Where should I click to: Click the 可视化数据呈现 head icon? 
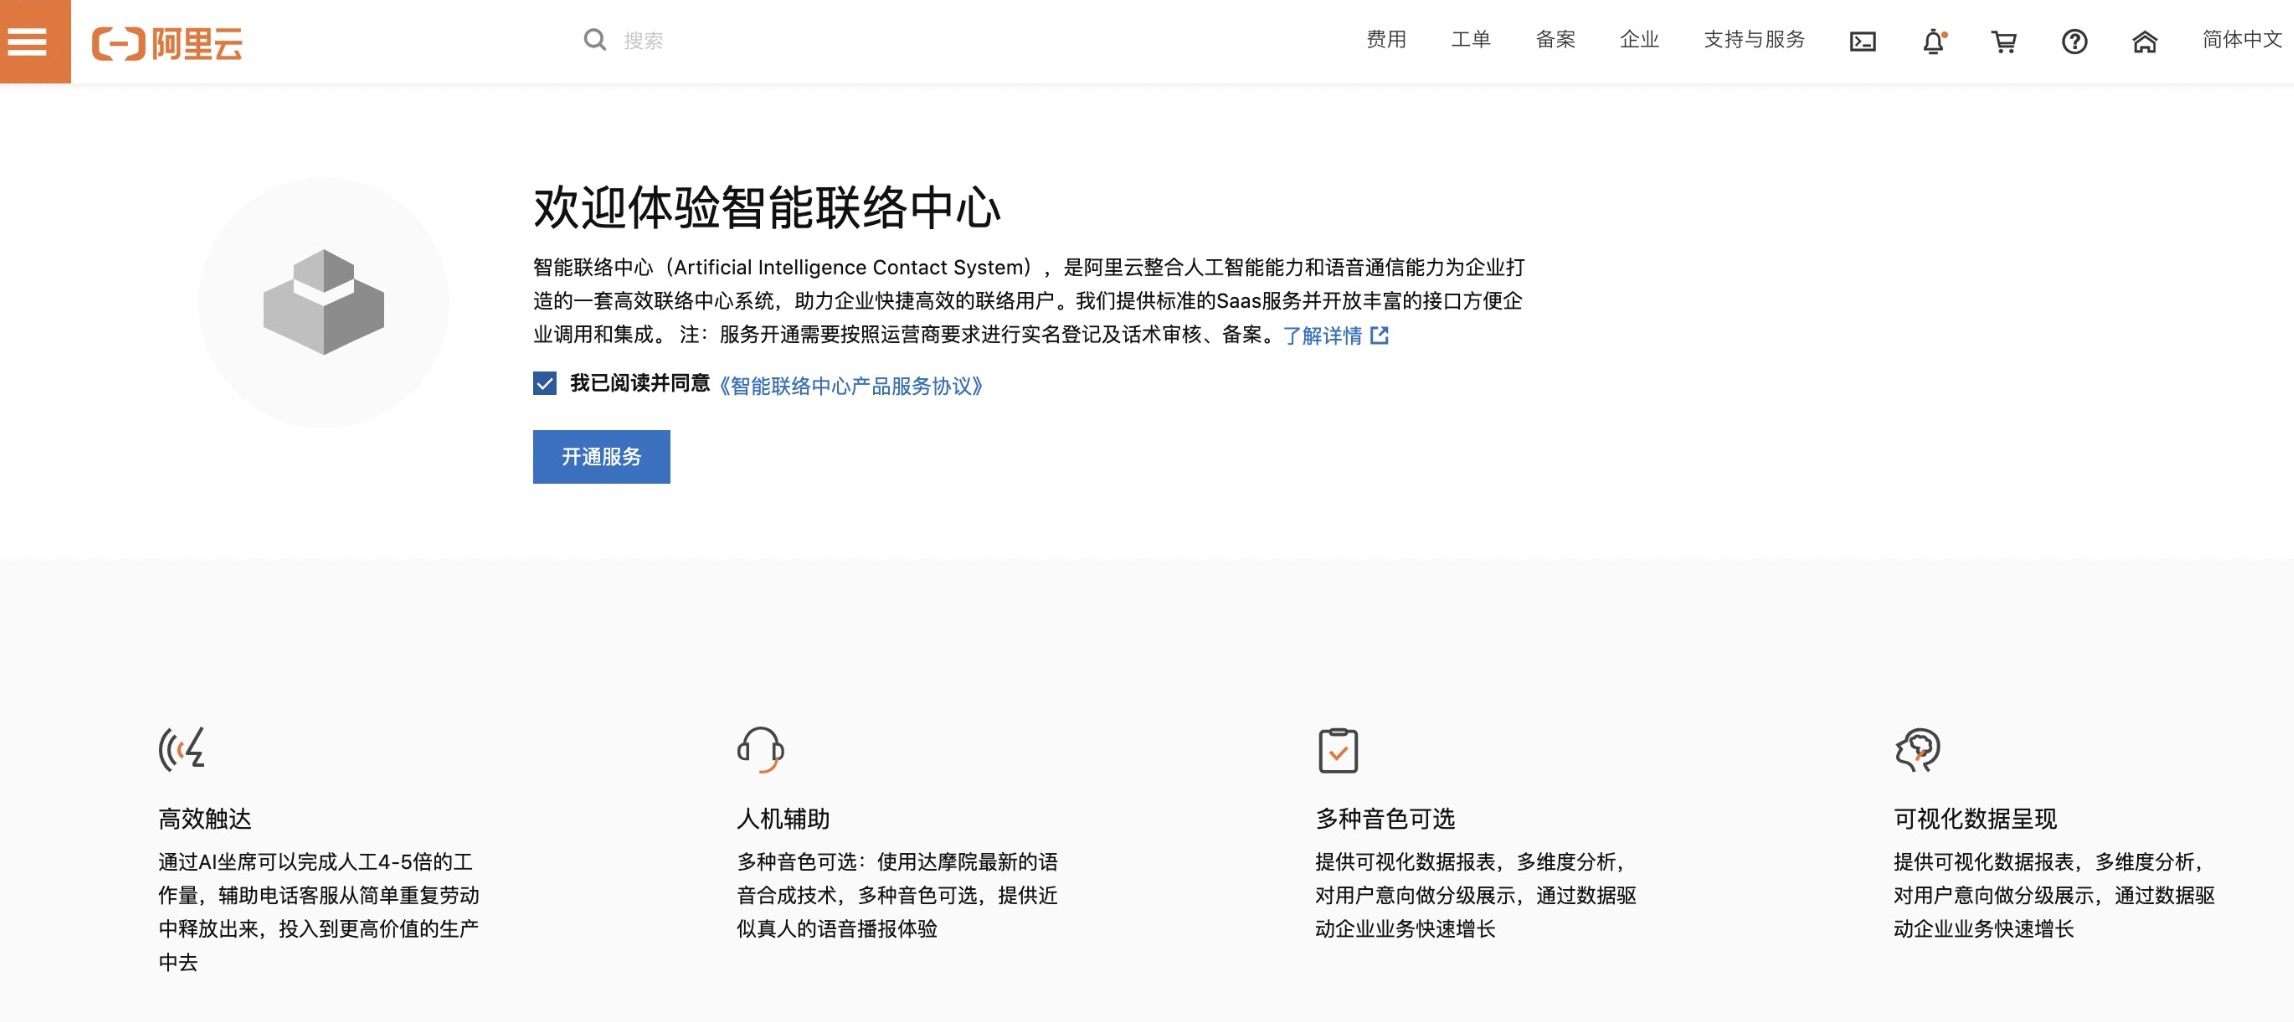[x=1917, y=750]
